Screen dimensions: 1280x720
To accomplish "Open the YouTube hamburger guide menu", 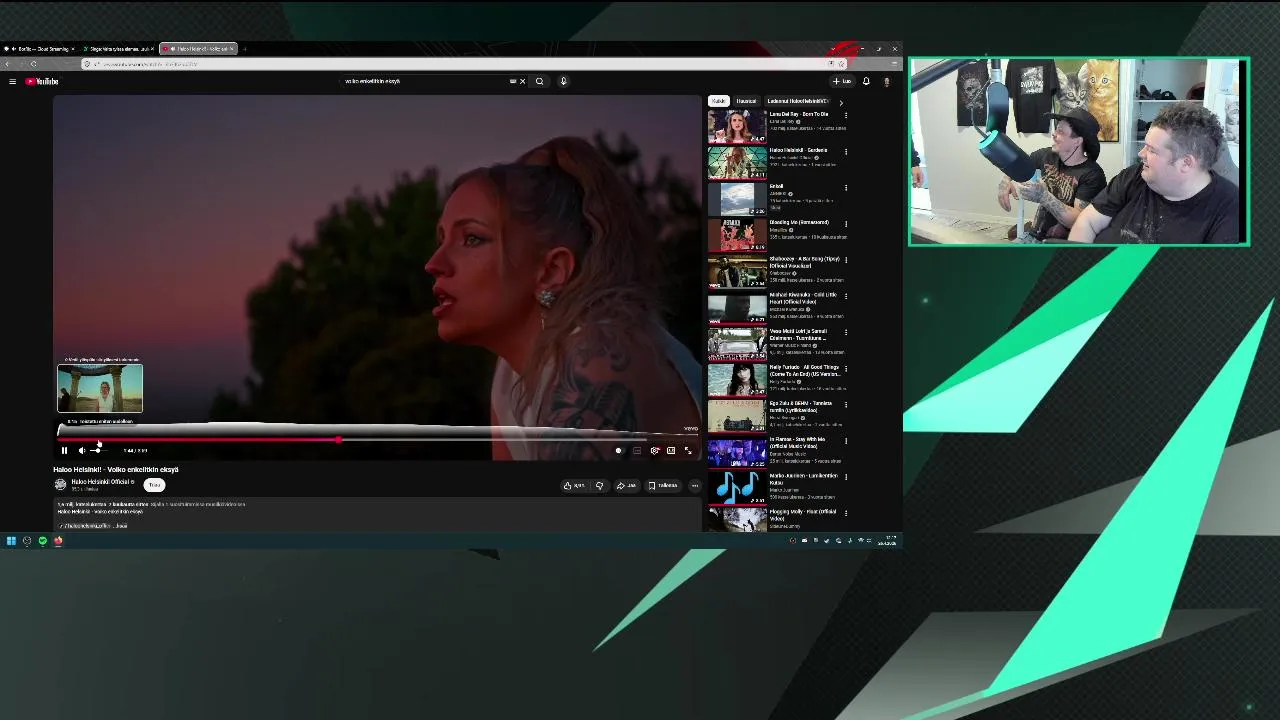I will pos(12,81).
